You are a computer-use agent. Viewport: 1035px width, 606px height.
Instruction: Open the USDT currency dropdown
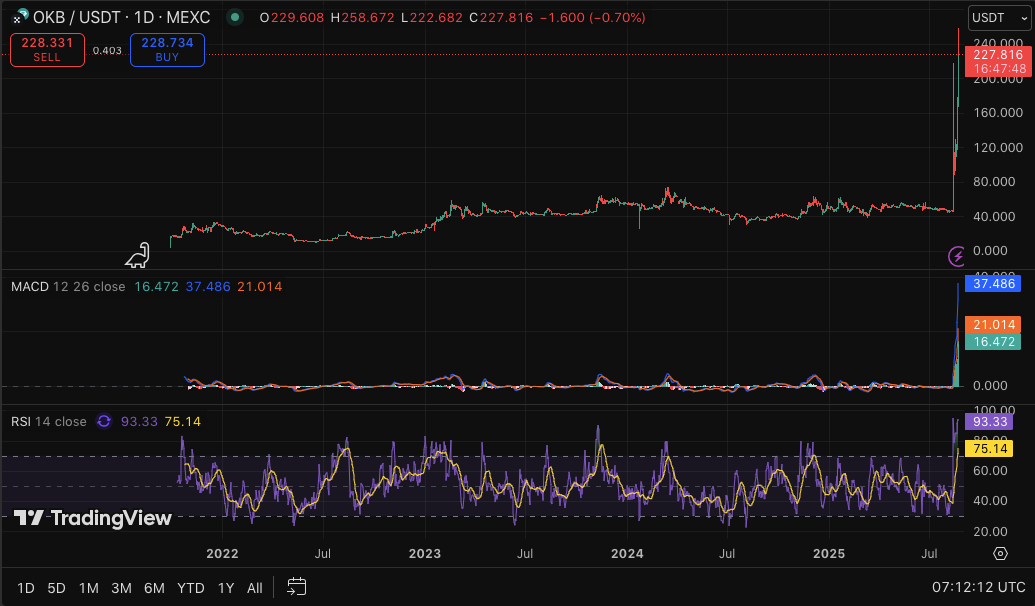click(995, 18)
